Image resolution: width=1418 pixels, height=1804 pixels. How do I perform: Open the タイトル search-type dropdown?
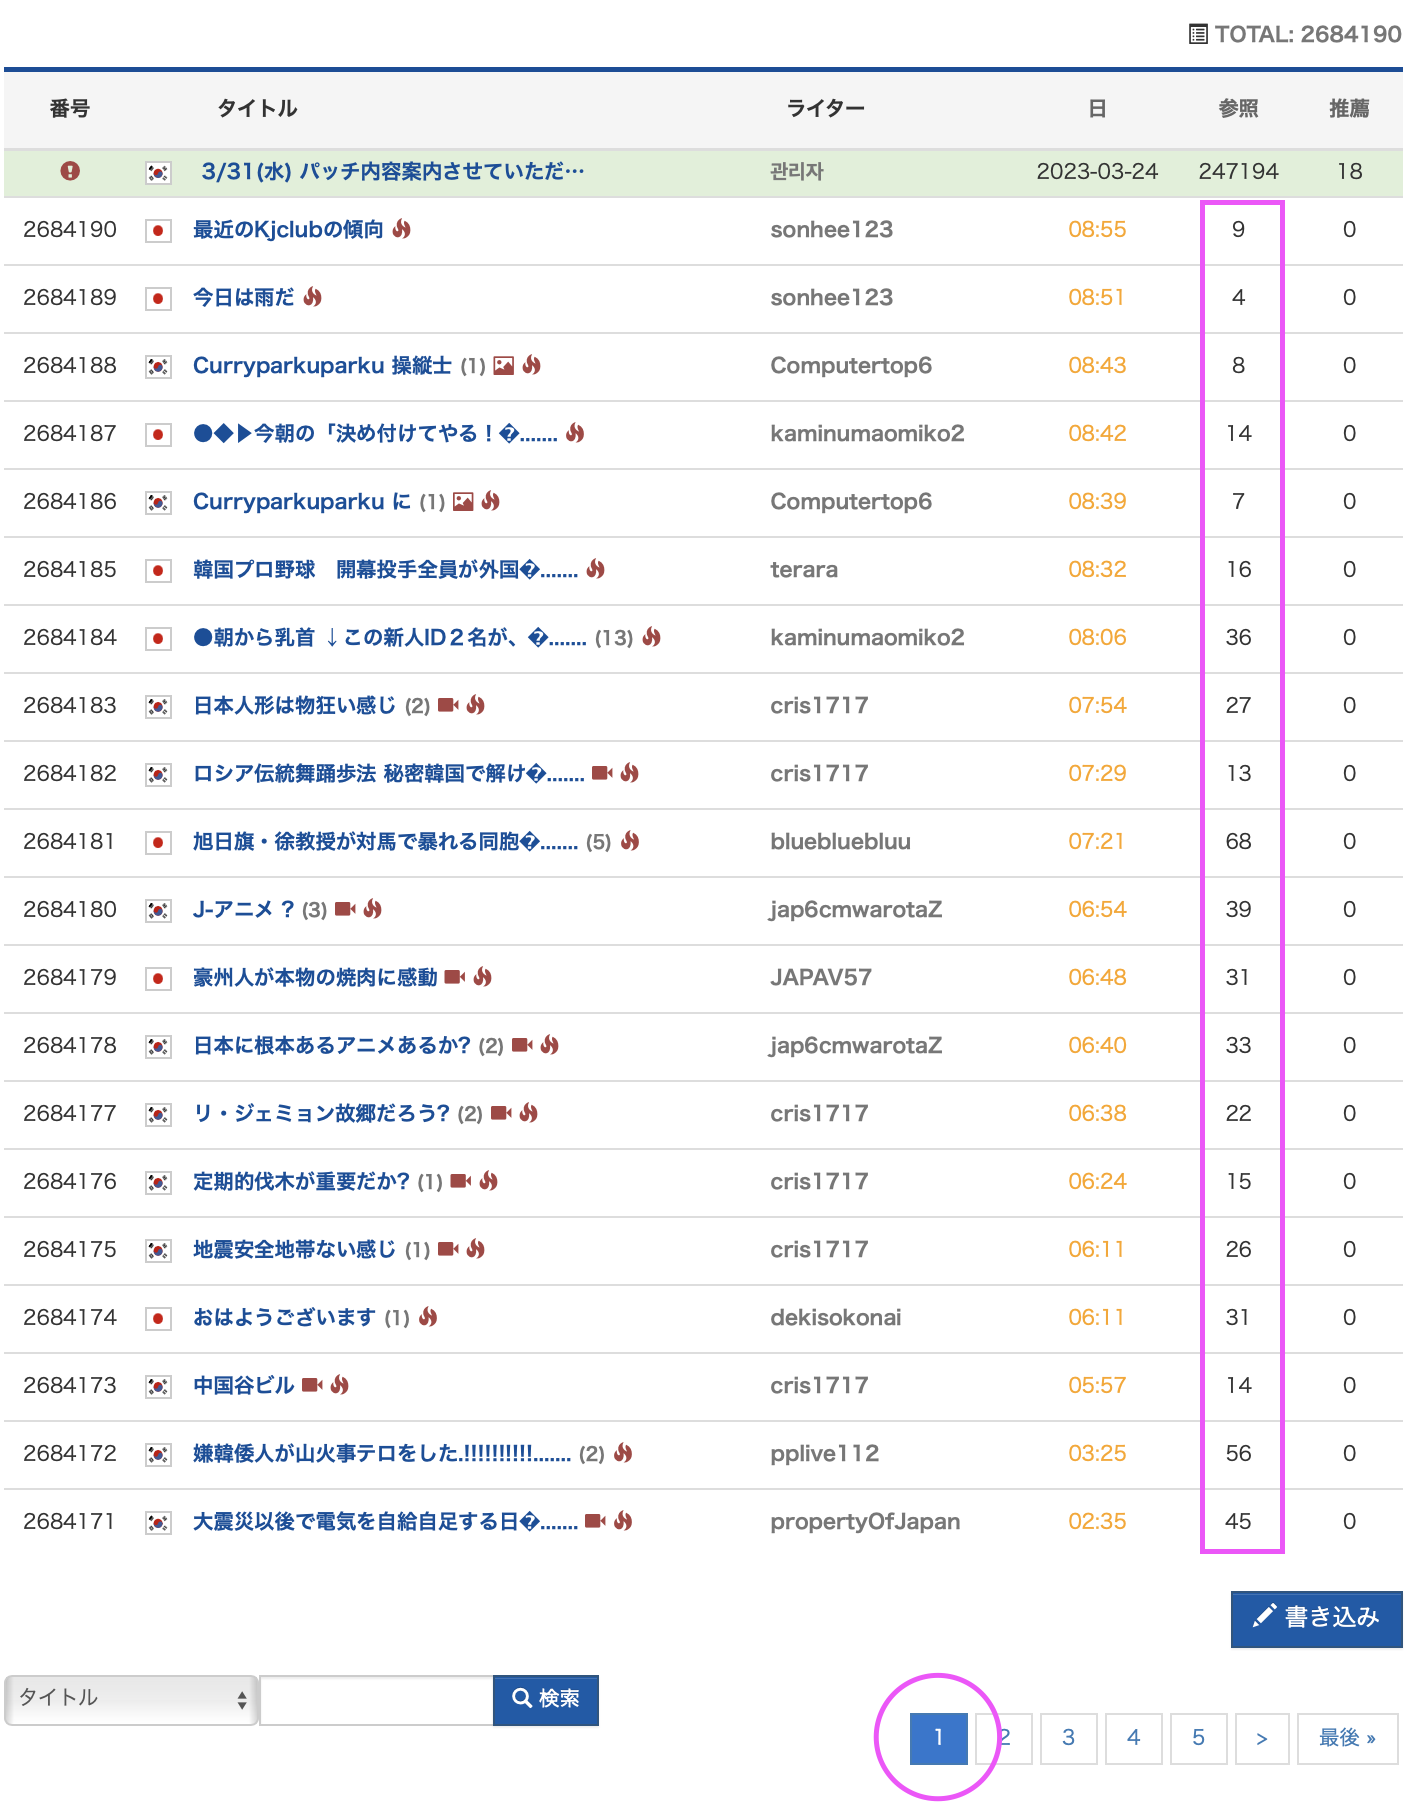pyautogui.click(x=131, y=1700)
